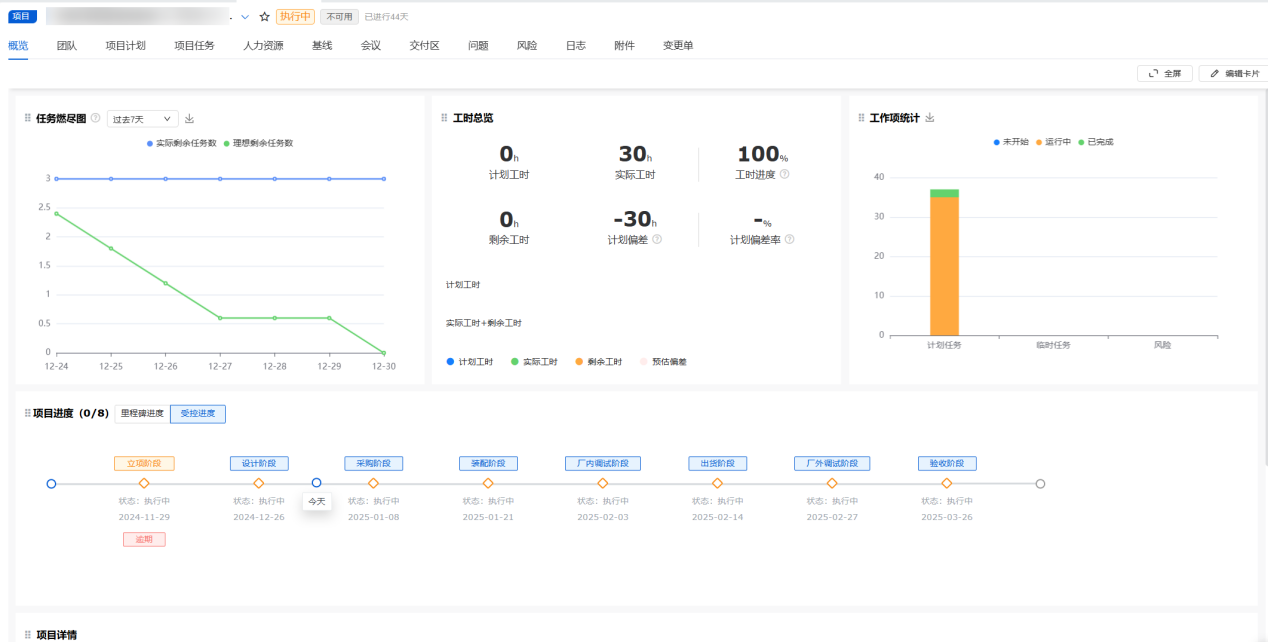The width and height of the screenshot is (1268, 642).
Task: Click the 全屏 fullscreen button
Action: [x=1164, y=74]
